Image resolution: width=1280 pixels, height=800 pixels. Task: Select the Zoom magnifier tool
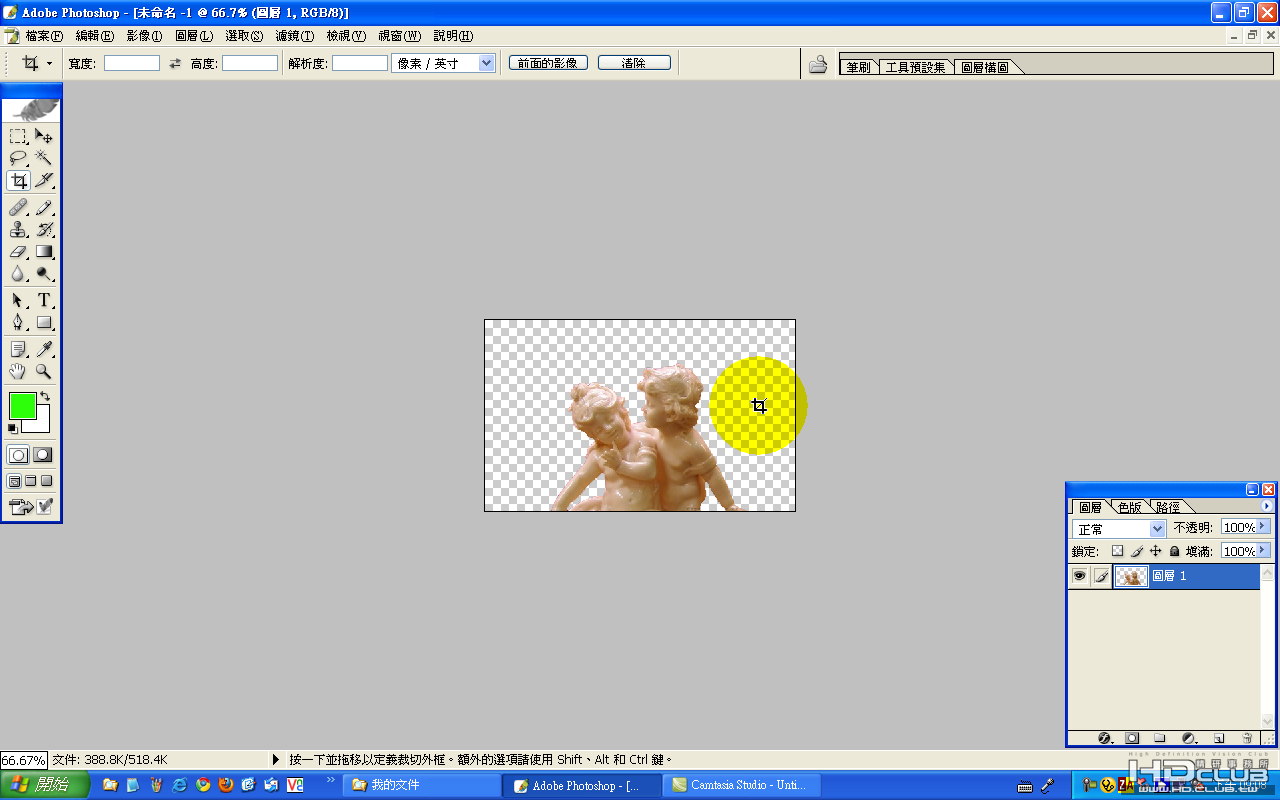(44, 371)
